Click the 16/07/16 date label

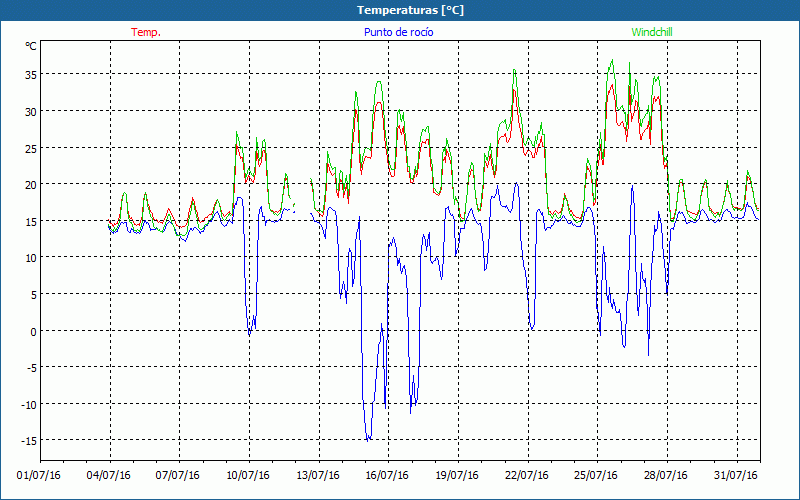point(387,476)
